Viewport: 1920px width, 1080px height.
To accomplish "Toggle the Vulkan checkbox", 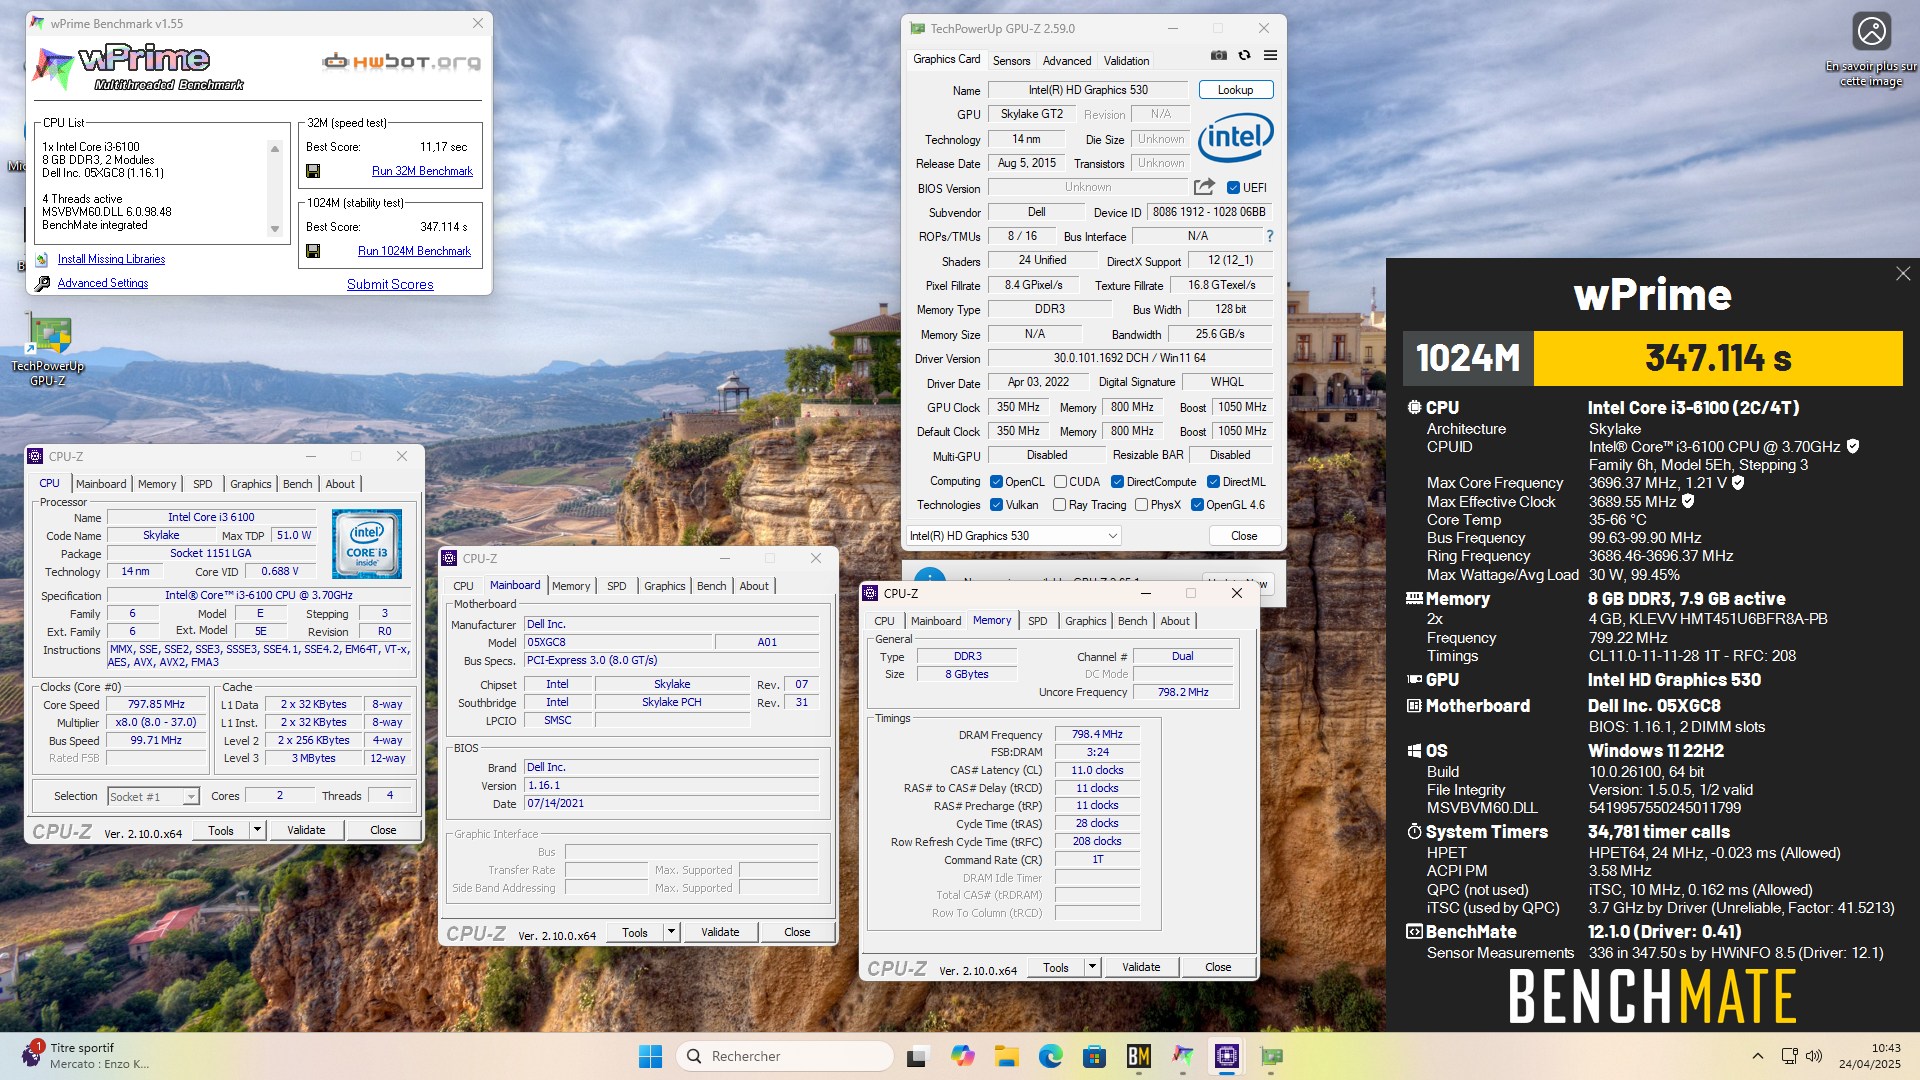I will click(x=996, y=505).
